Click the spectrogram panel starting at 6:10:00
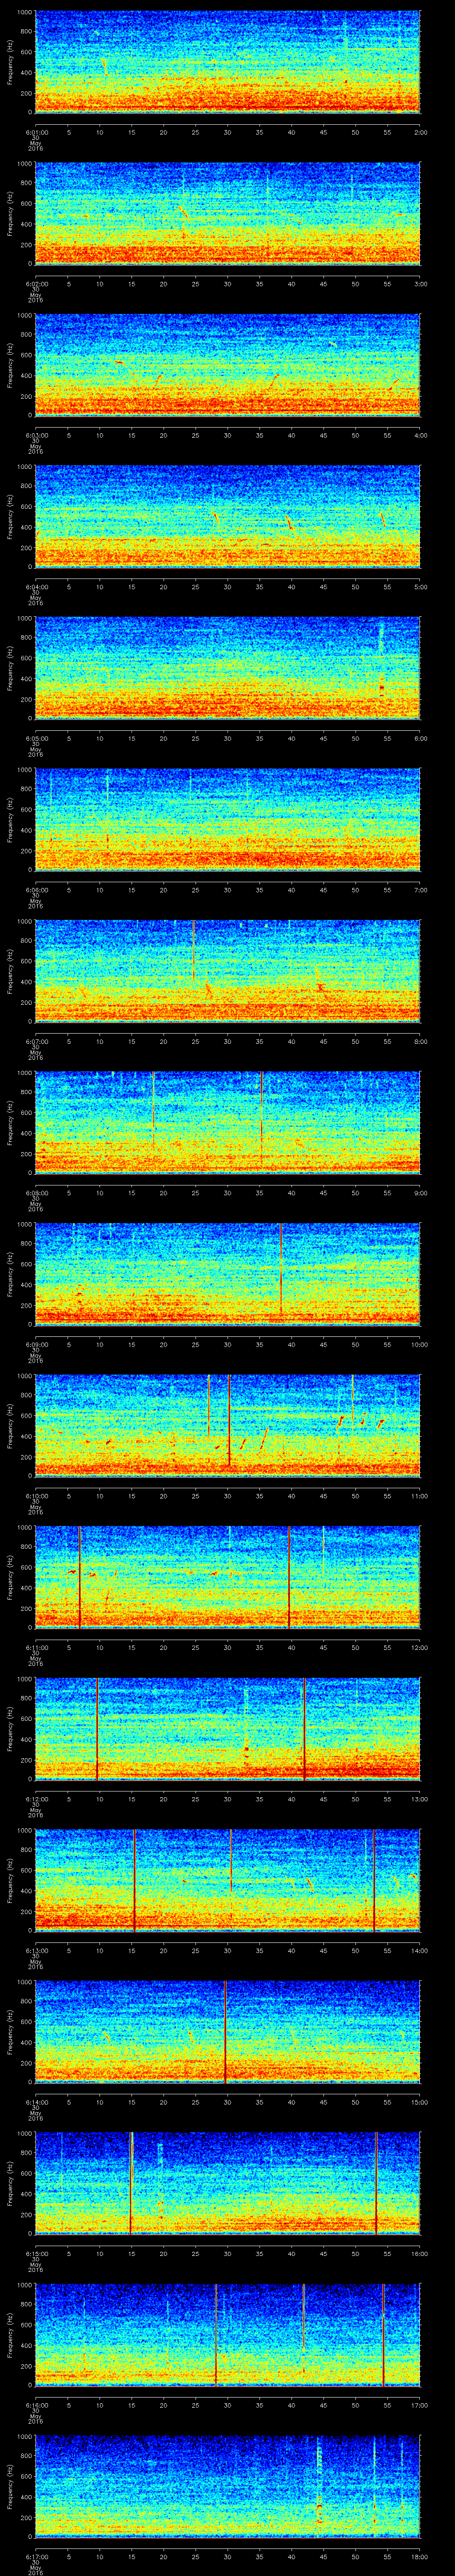This screenshot has width=455, height=2576. [x=228, y=1426]
